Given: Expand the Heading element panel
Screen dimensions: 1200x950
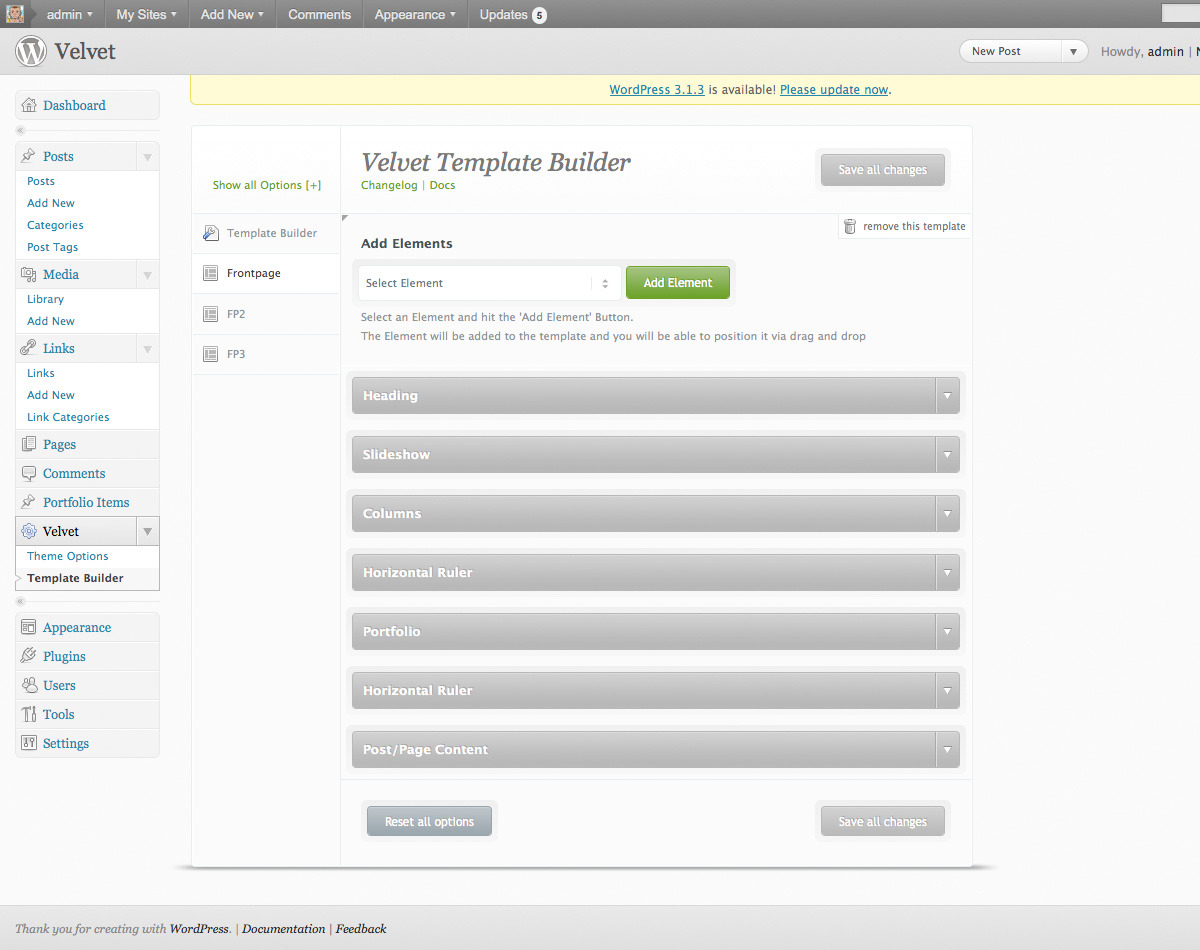Looking at the screenshot, I should coord(947,396).
